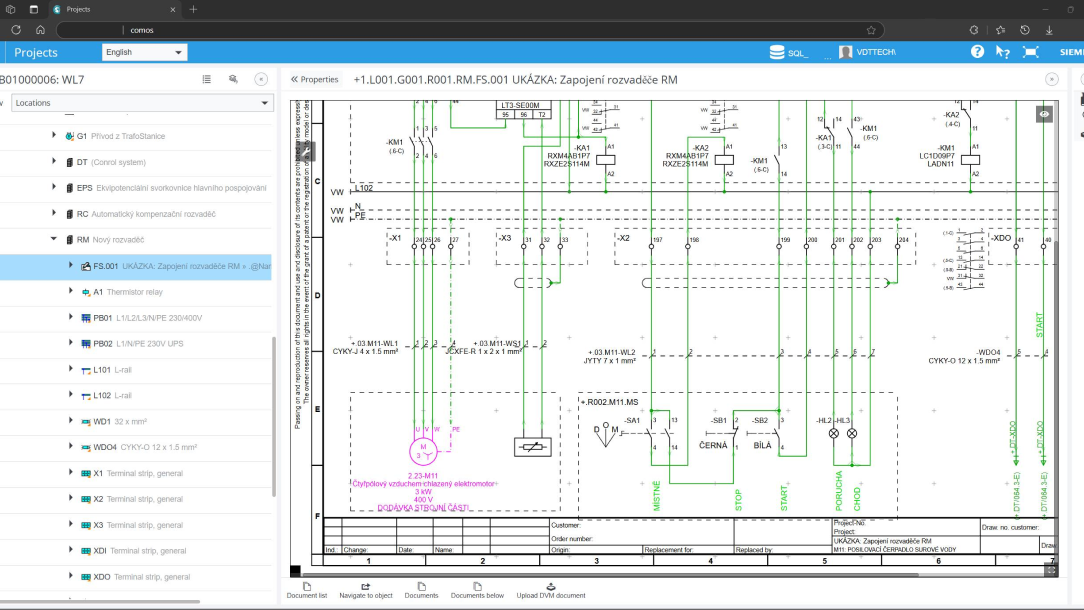This screenshot has height=610, width=1084.
Task: Click the fullscreen icon in blue header
Action: pyautogui.click(x=1030, y=52)
